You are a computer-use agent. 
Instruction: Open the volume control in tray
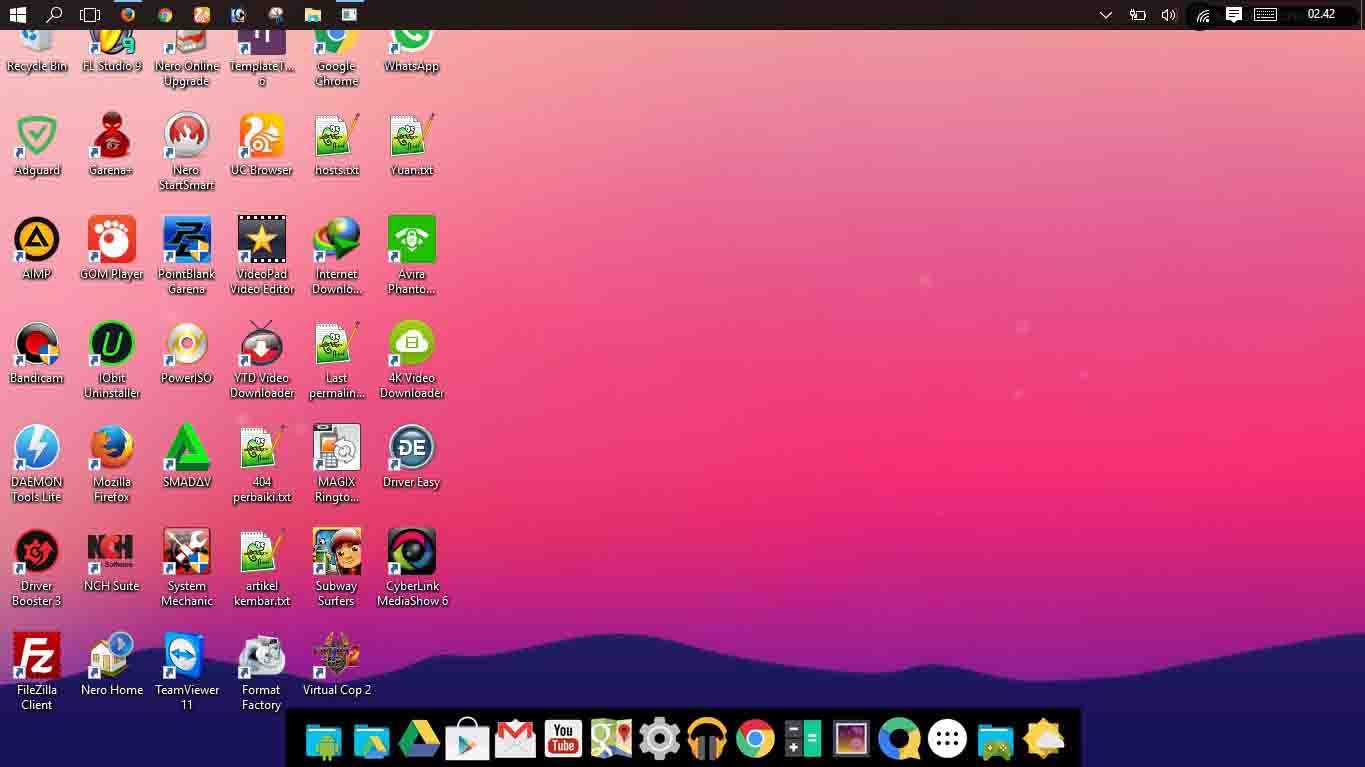tap(1168, 15)
